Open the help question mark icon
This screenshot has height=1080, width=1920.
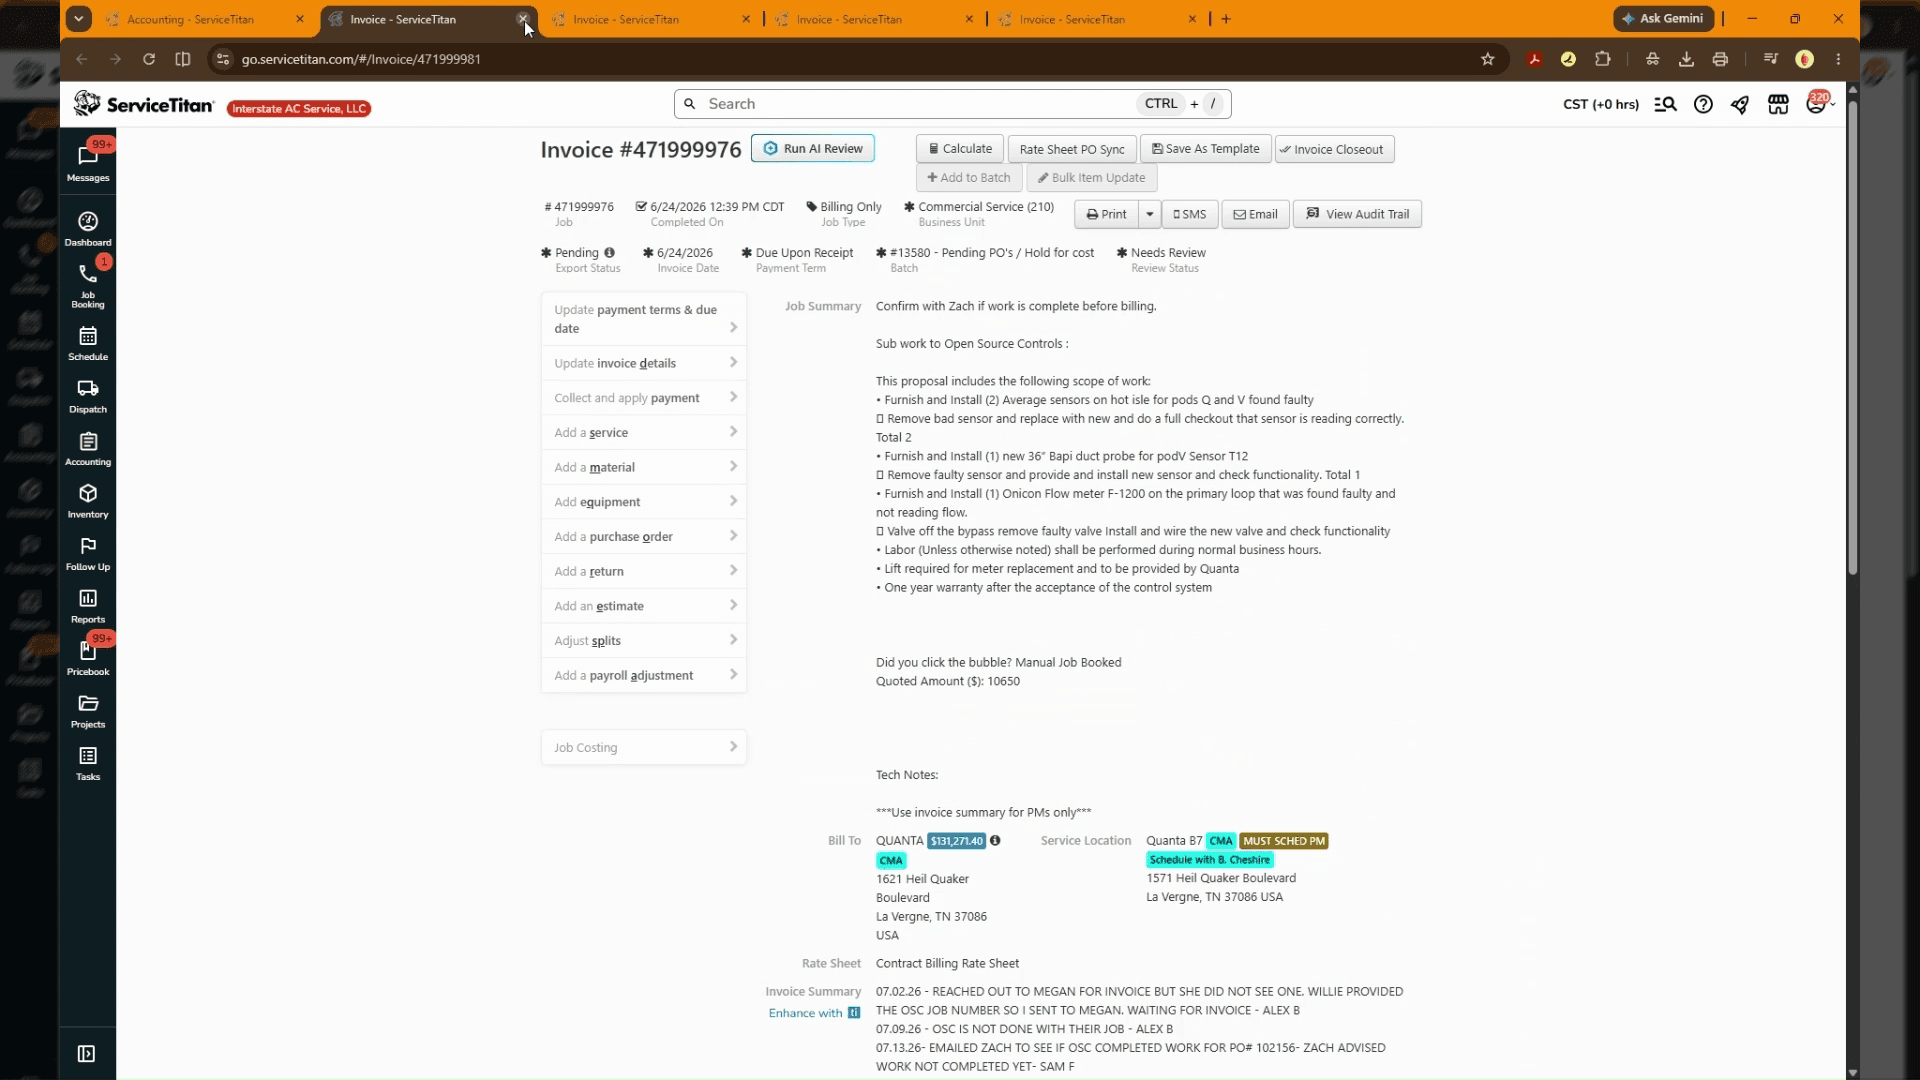[x=1703, y=104]
